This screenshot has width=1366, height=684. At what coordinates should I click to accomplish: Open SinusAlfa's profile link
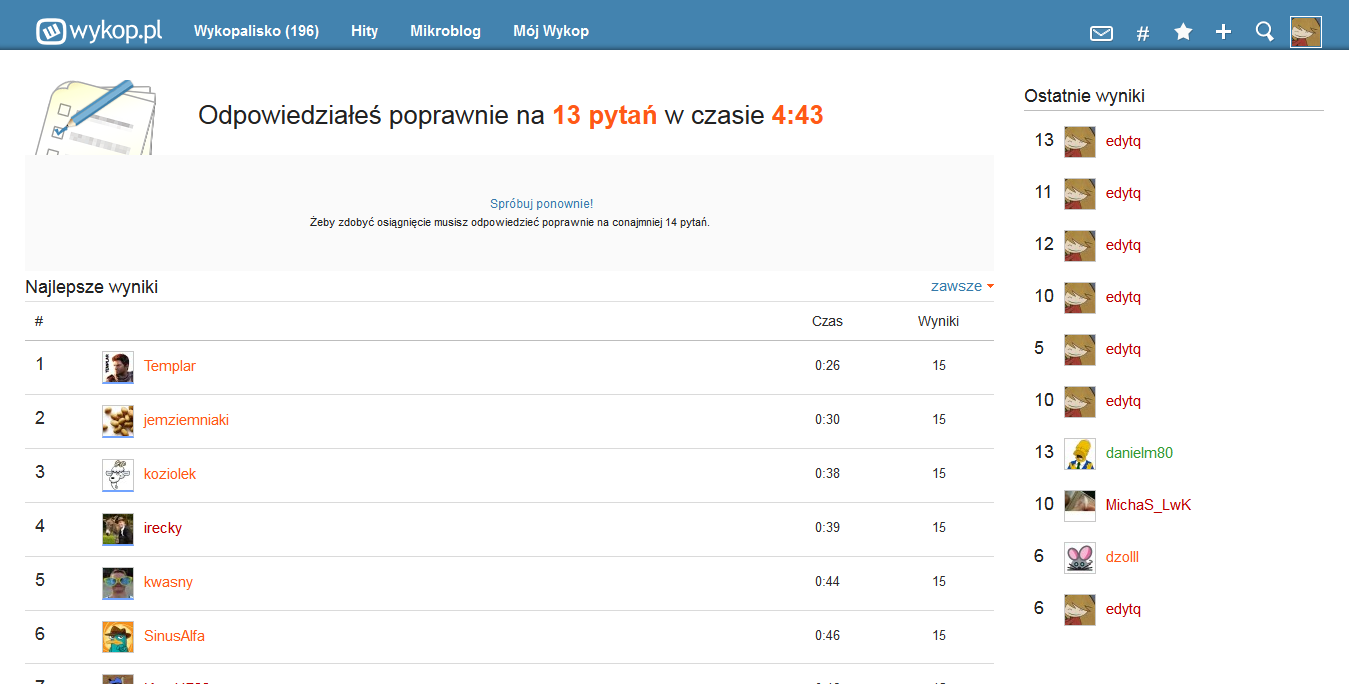point(174,636)
